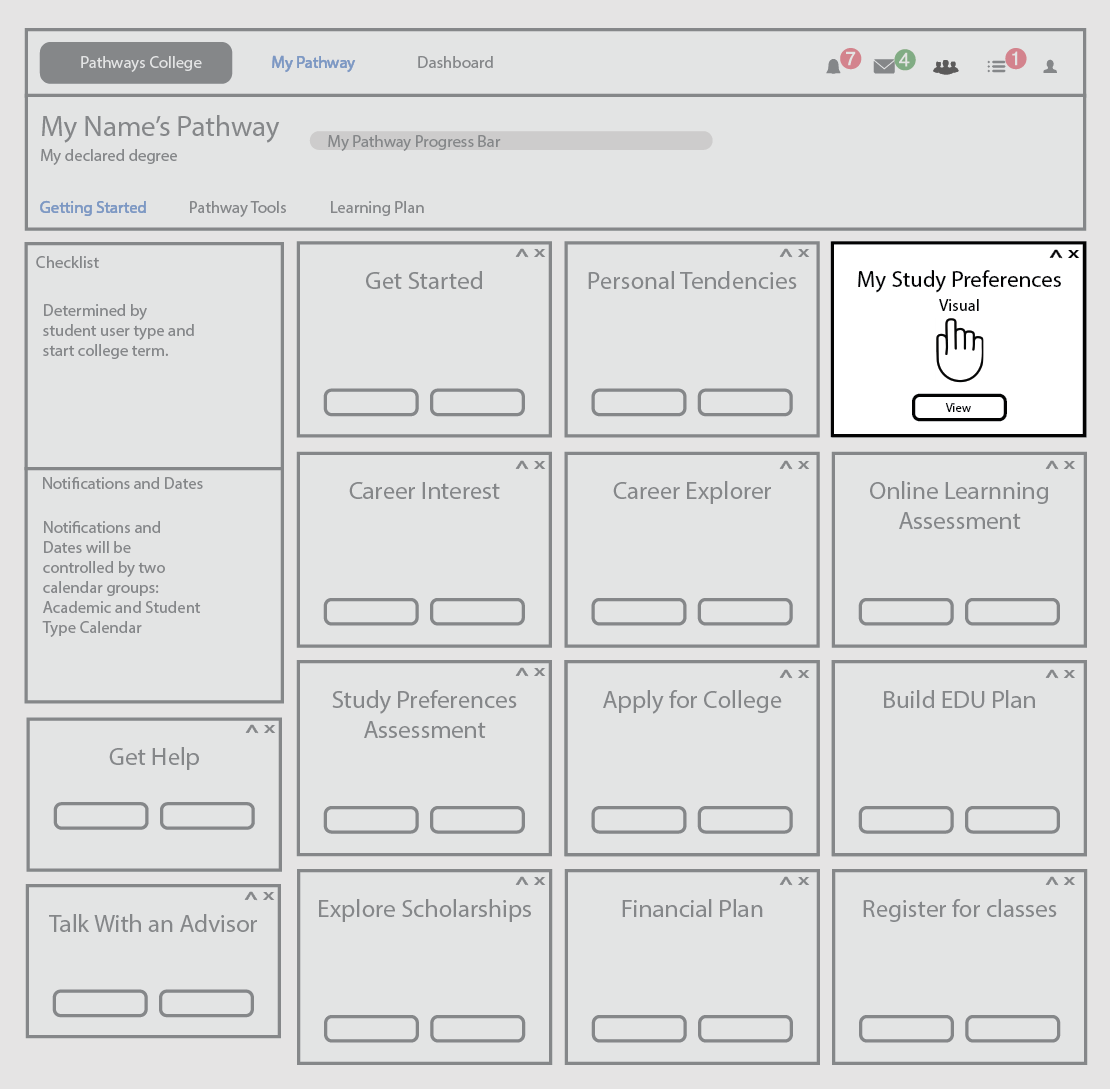Close the Get Help panel
The height and width of the screenshot is (1089, 1110).
click(x=270, y=729)
